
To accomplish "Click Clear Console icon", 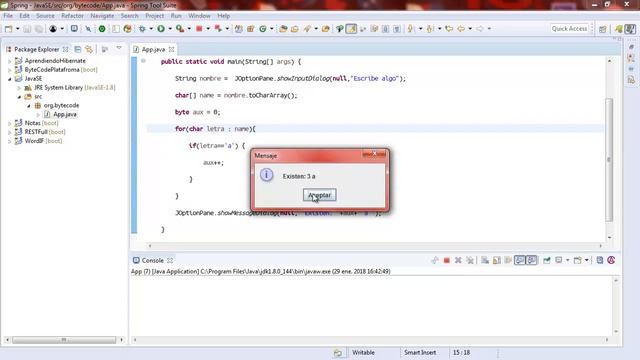I will click(x=485, y=260).
